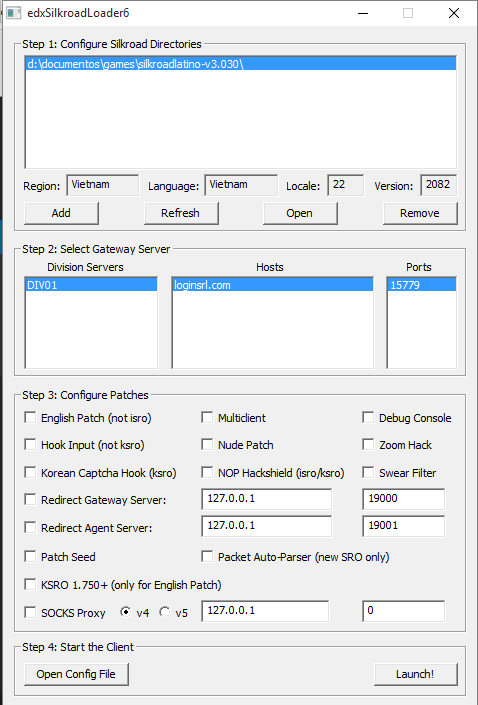The height and width of the screenshot is (705, 478).
Task: Enable the Patch Seed checkbox
Action: click(30, 557)
